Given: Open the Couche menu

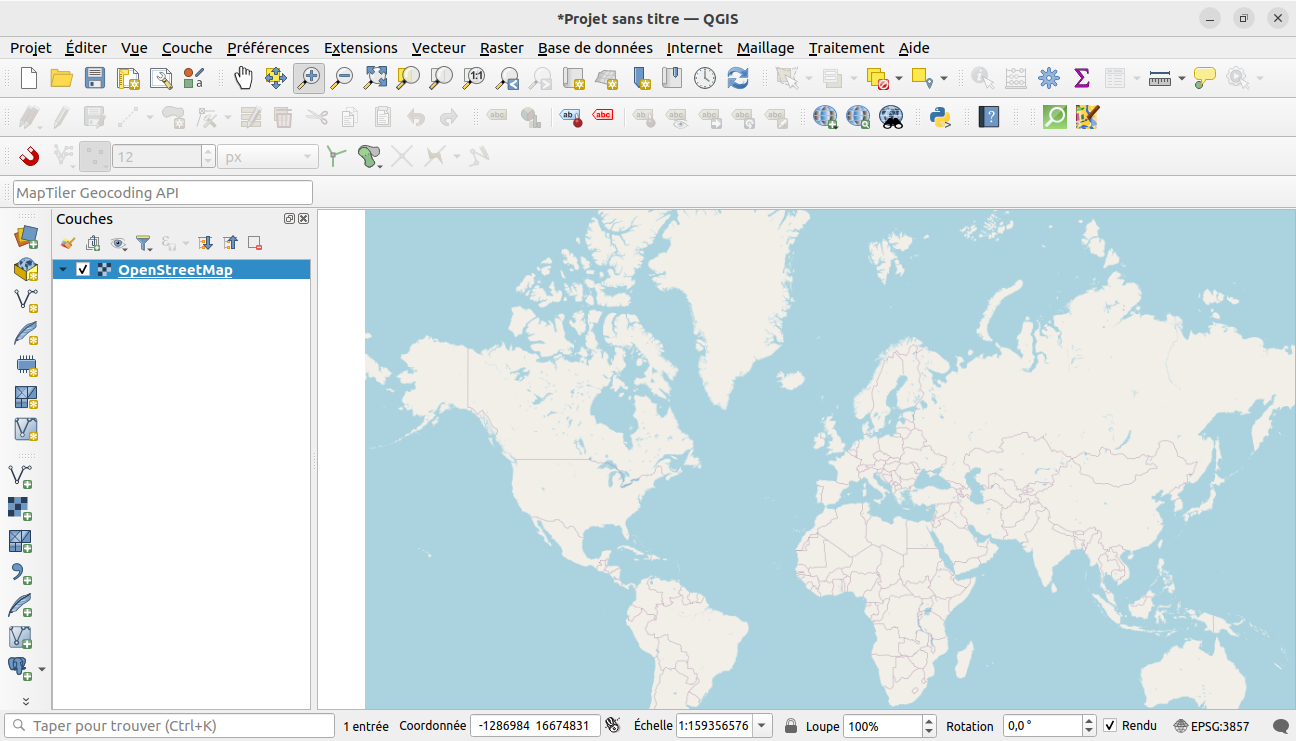Looking at the screenshot, I should click(187, 48).
